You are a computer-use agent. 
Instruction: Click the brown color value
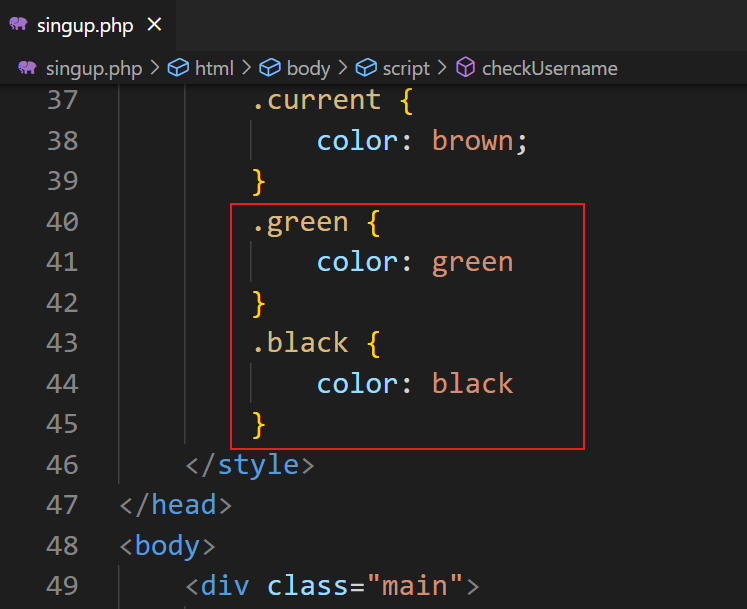pyautogui.click(x=473, y=141)
